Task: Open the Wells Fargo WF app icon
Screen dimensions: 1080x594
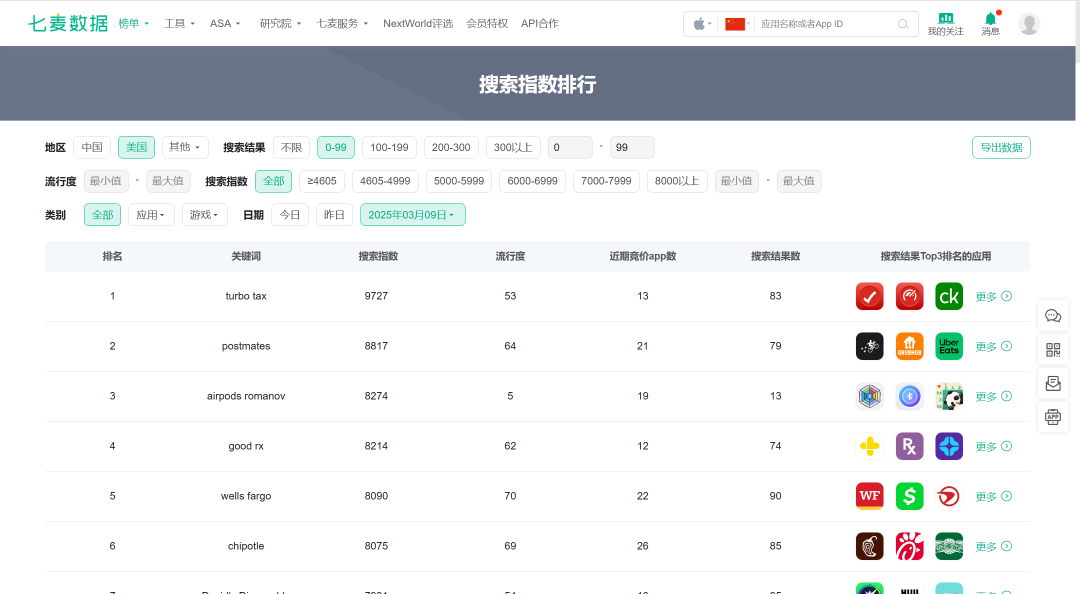Action: 869,496
